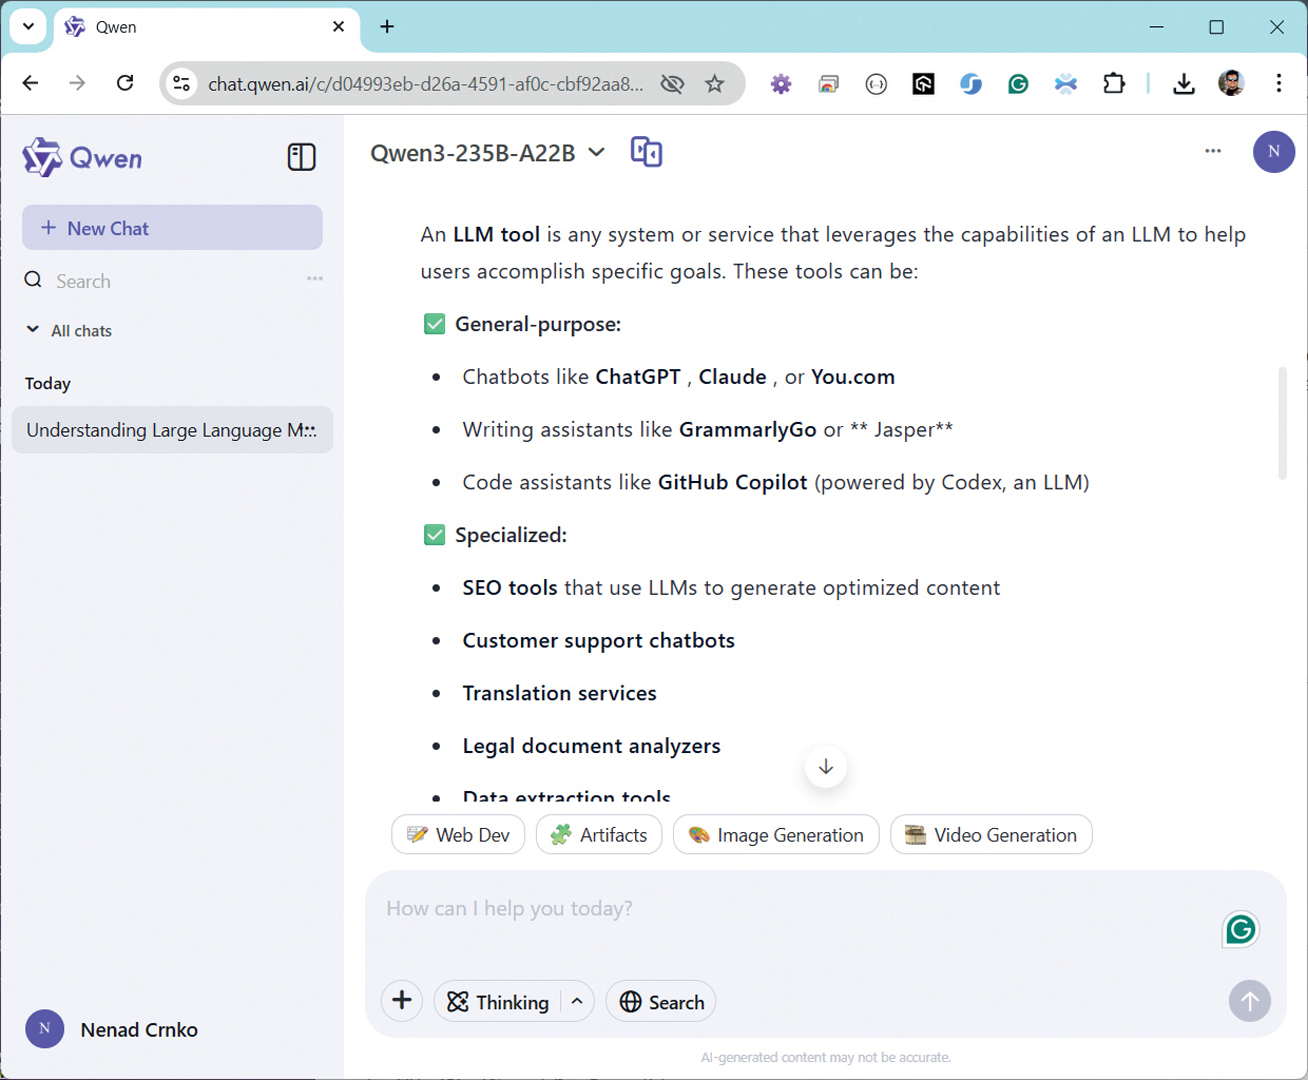The width and height of the screenshot is (1308, 1080).
Task: Click the plus attachment button in input box
Action: [x=402, y=1001]
